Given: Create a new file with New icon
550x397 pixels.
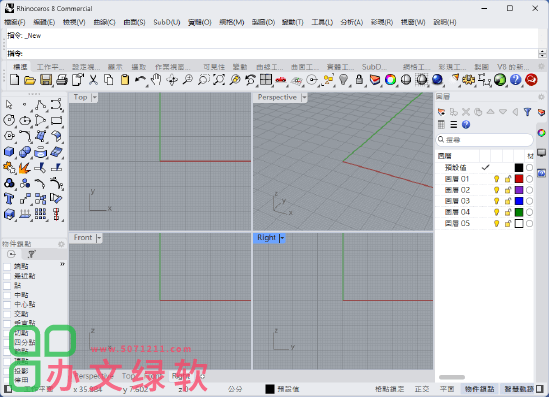Looking at the screenshot, I should pyautogui.click(x=15, y=80).
